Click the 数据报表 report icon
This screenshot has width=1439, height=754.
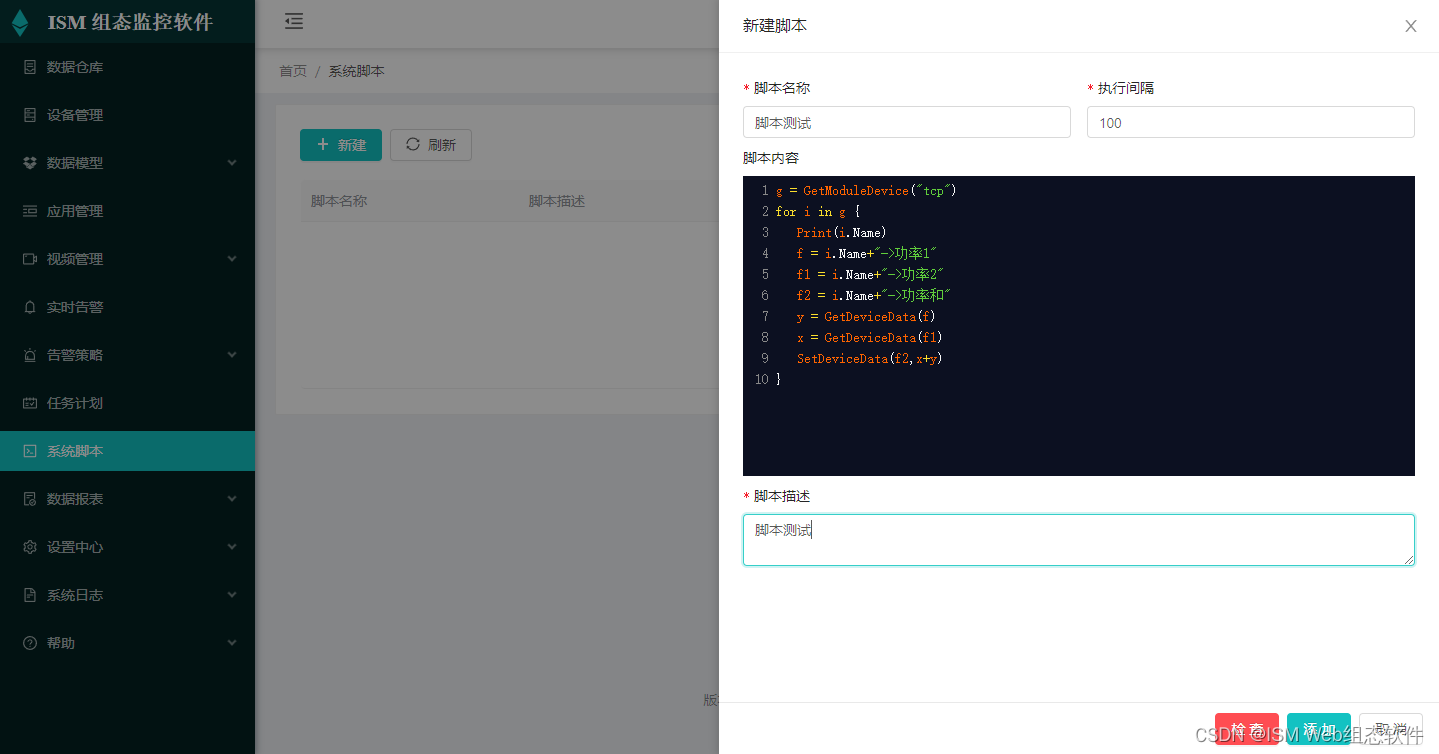click(30, 499)
